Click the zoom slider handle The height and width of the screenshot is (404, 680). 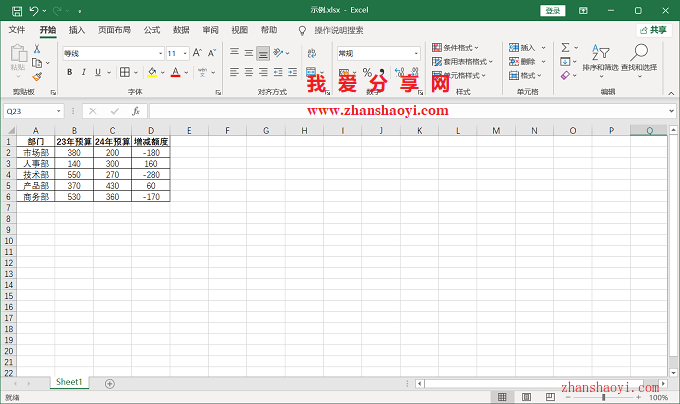pyautogui.click(x=603, y=397)
